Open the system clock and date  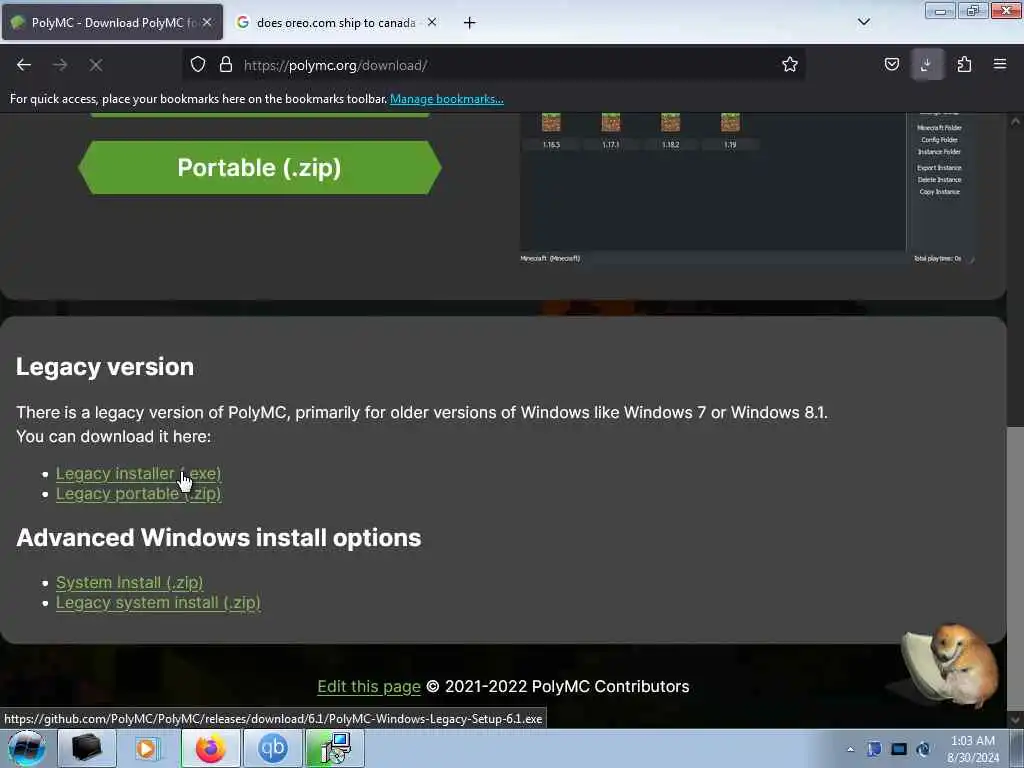973,749
